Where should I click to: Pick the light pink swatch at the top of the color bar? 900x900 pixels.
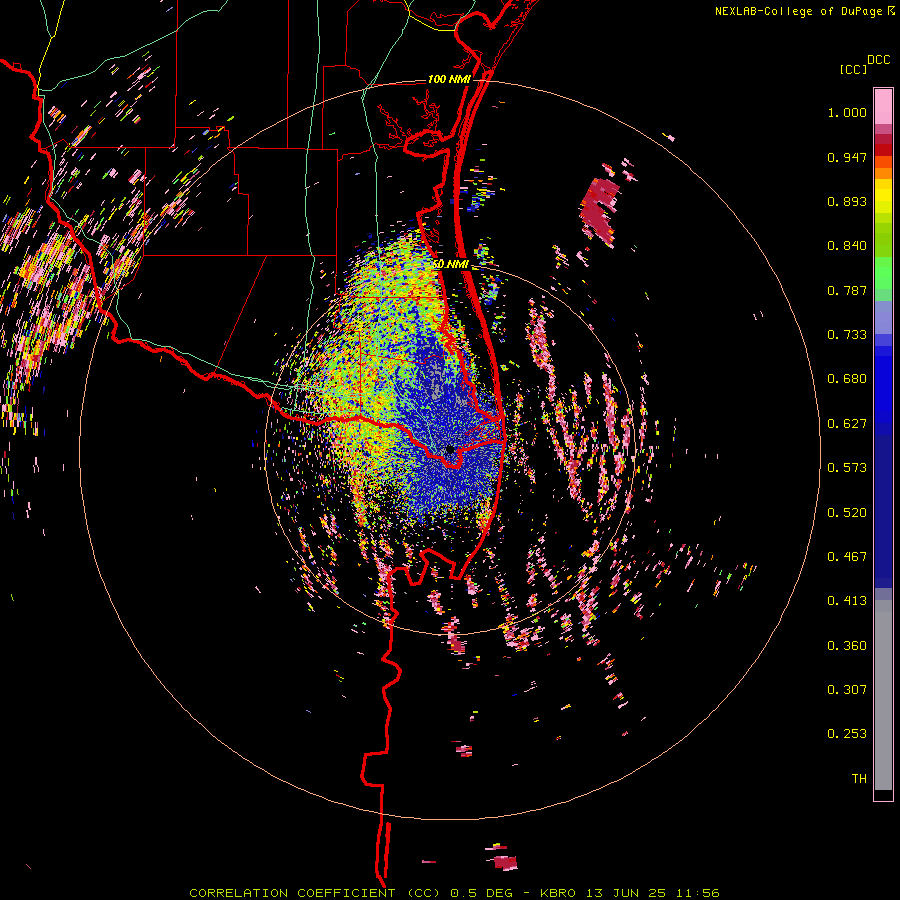click(x=883, y=106)
